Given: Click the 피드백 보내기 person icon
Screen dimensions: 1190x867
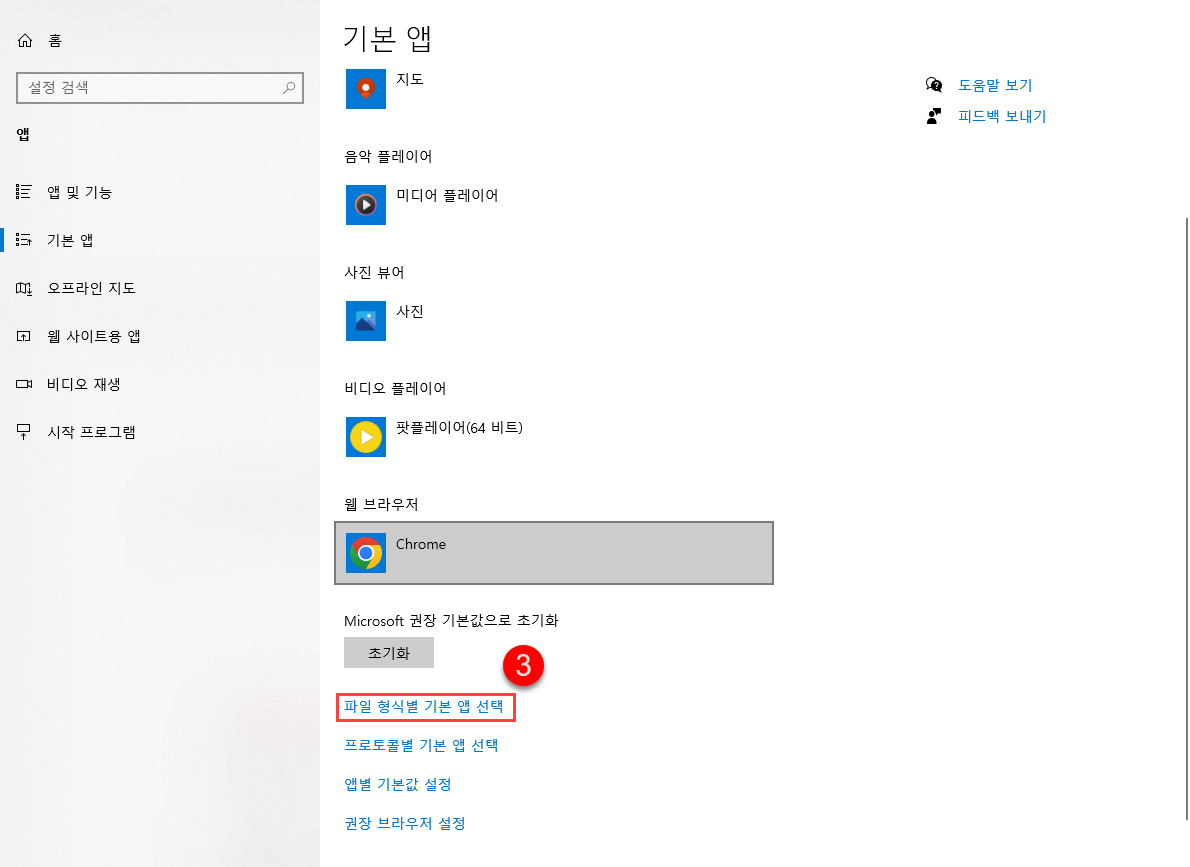Looking at the screenshot, I should (934, 116).
